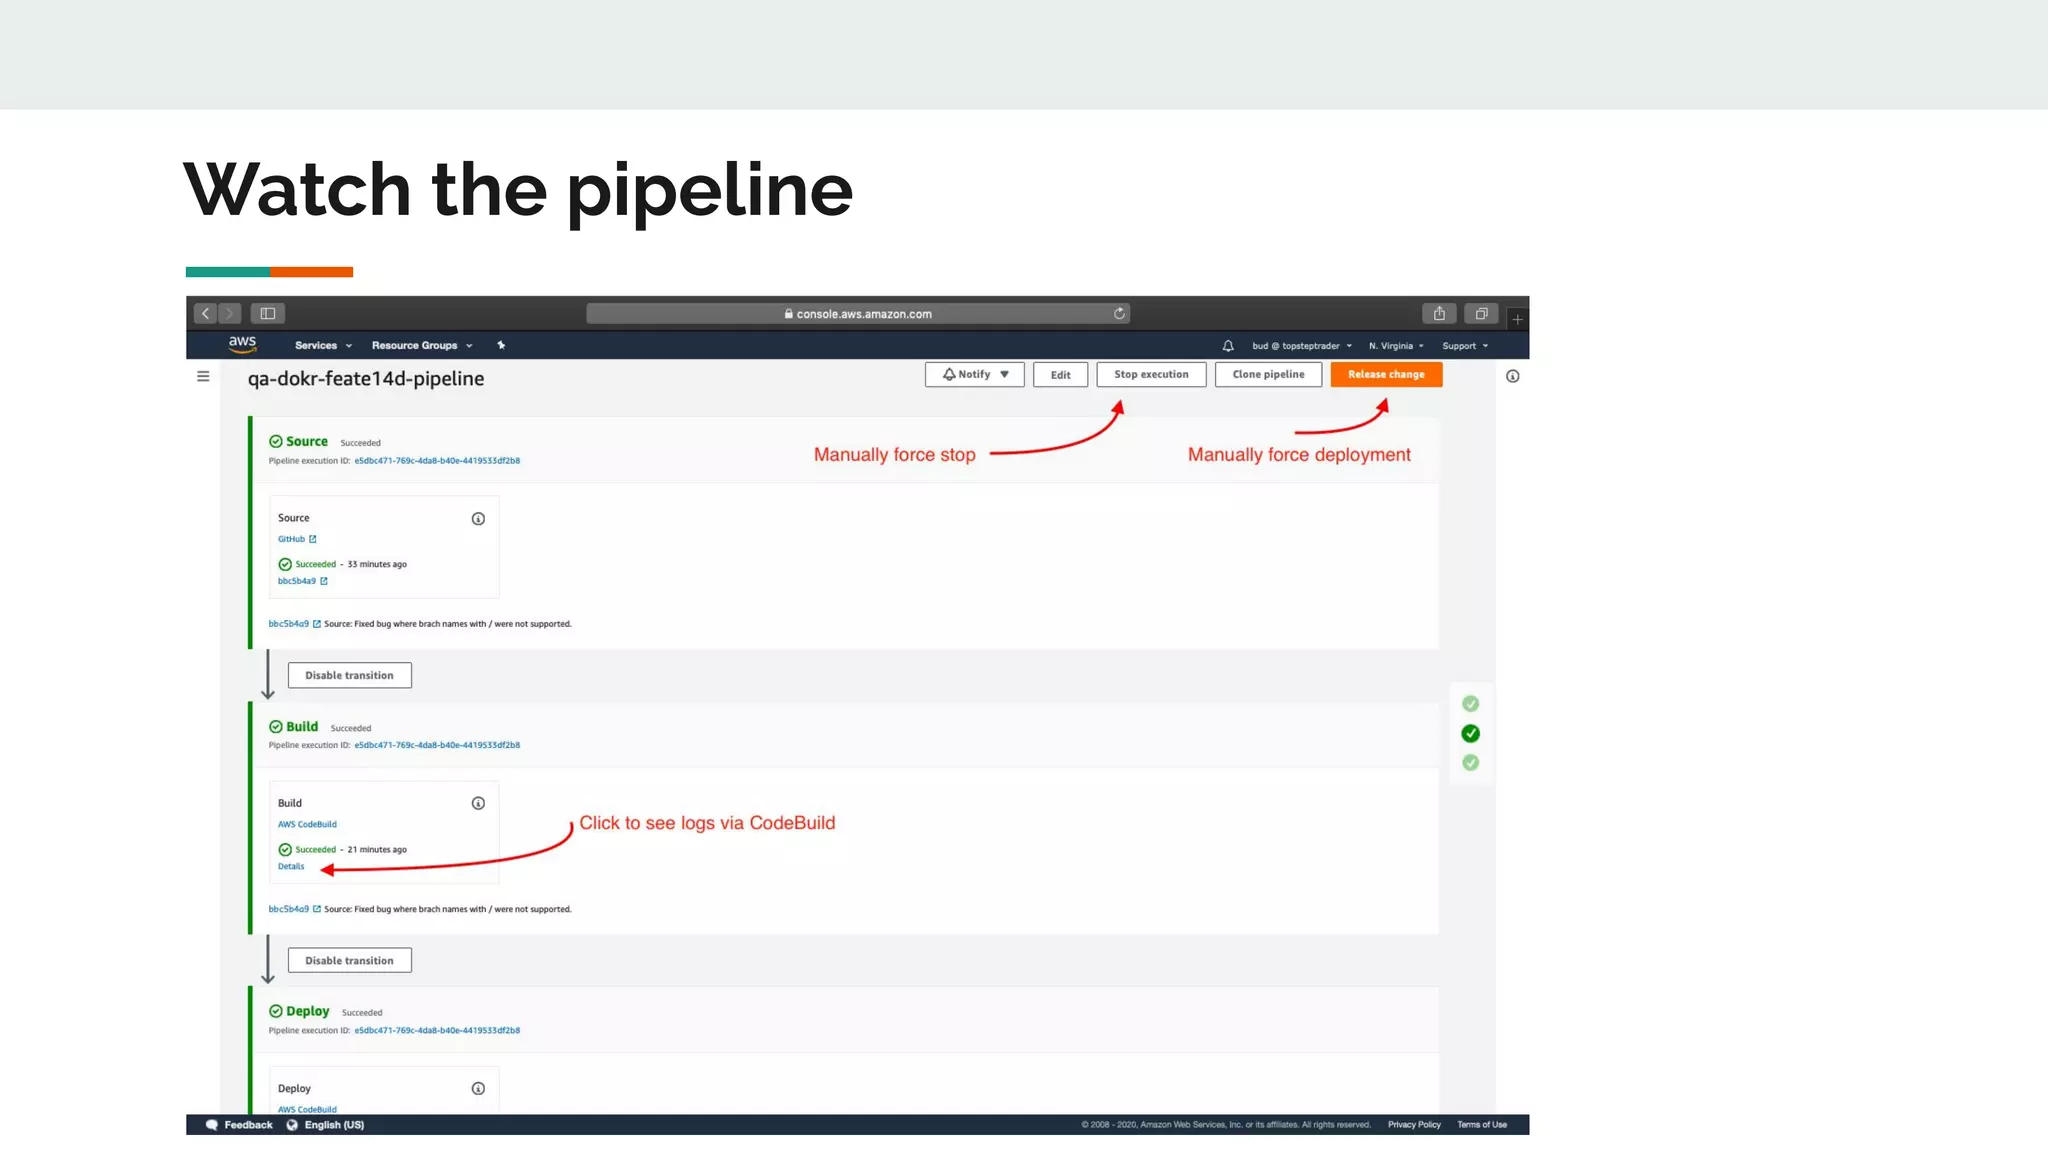Open the bud @ topsteptrader account menu
The height and width of the screenshot is (1152, 2048).
coord(1302,346)
